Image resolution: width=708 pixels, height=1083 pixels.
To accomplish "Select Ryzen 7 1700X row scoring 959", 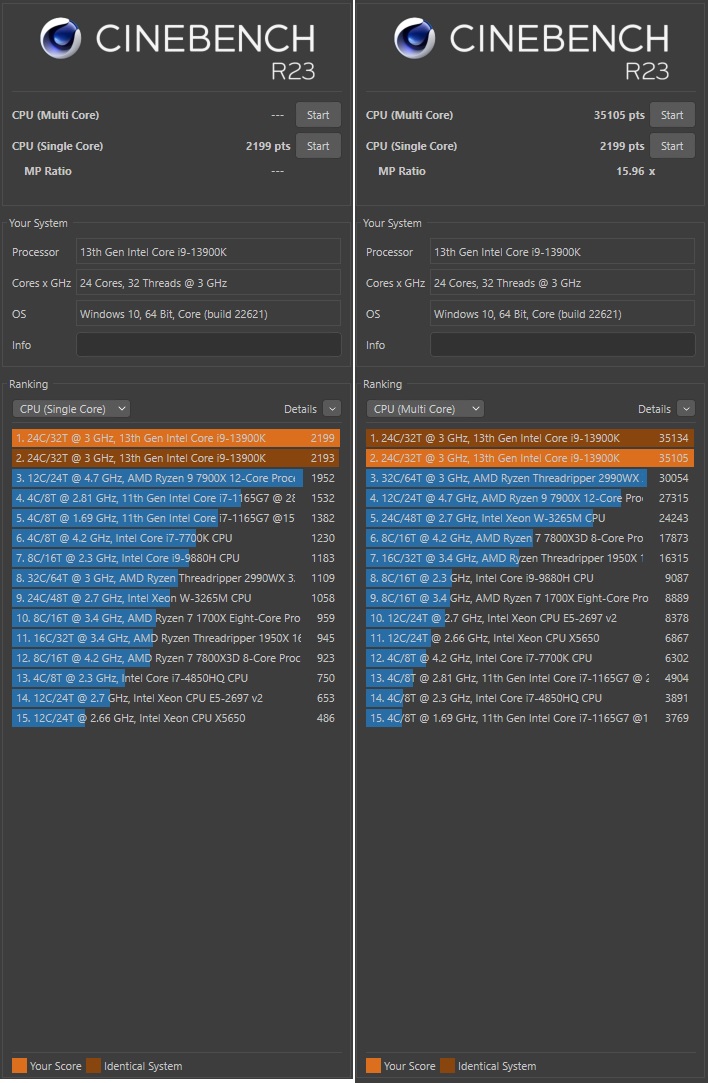I will 175,618.
